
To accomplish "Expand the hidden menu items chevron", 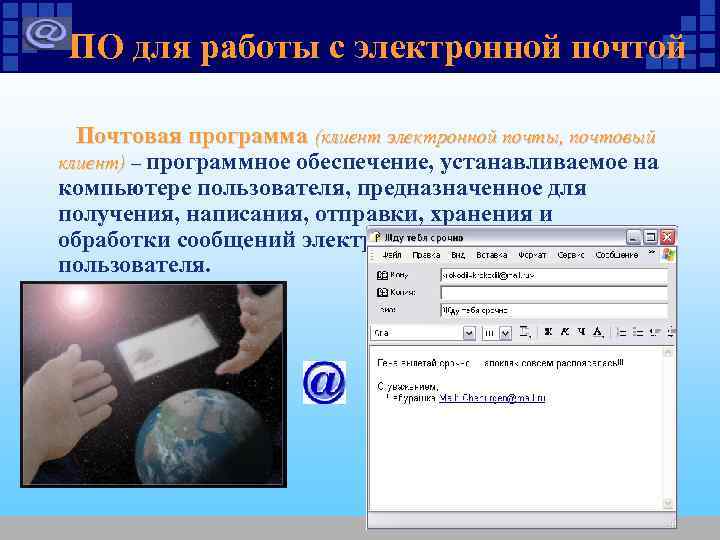I will (x=651, y=253).
